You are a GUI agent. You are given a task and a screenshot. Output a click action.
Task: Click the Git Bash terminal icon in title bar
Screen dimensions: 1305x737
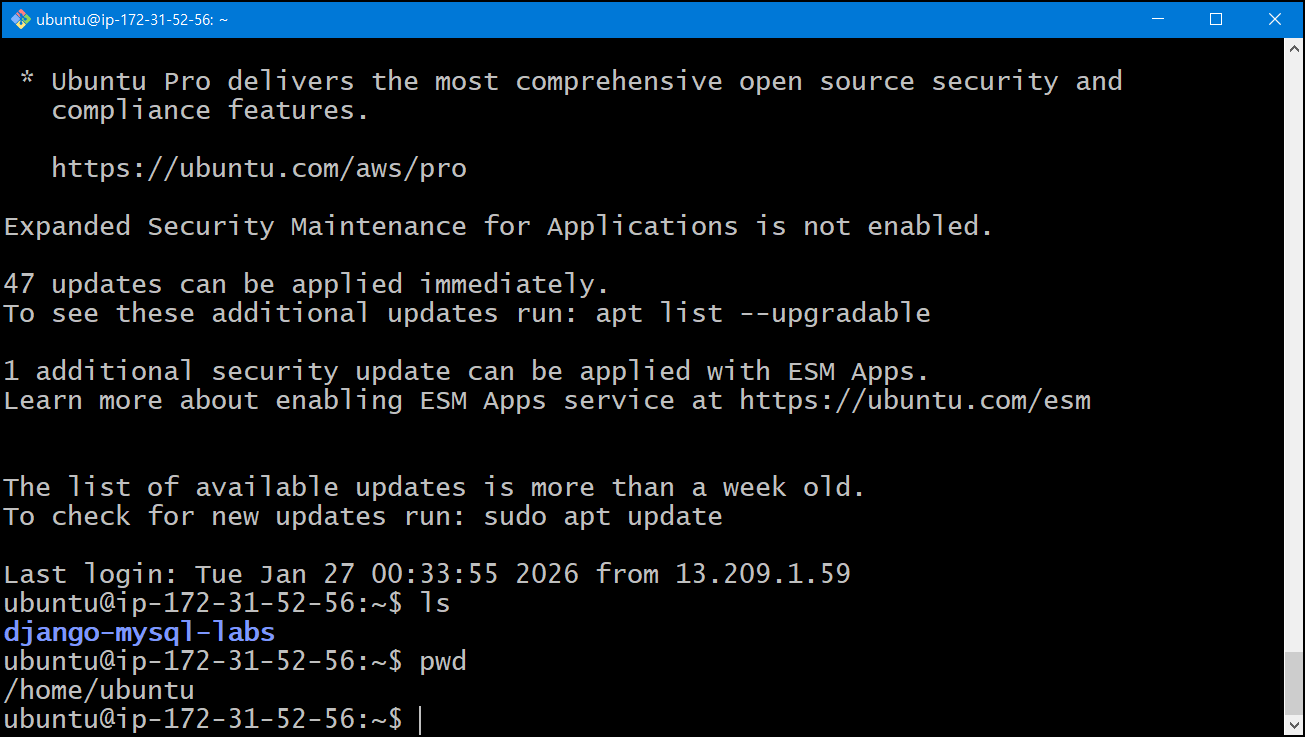pyautogui.click(x=19, y=19)
